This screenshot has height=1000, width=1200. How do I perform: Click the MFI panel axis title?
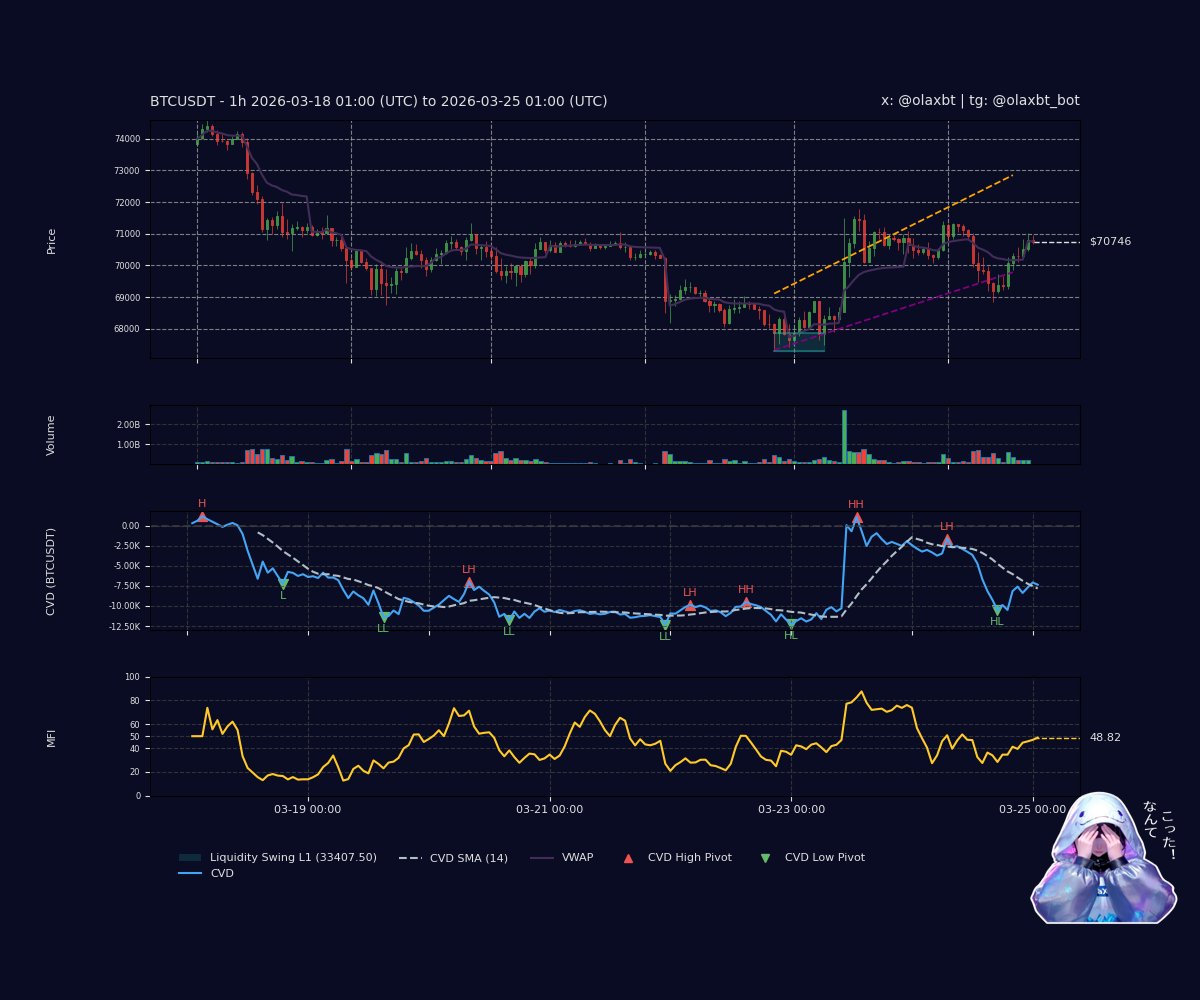[x=51, y=738]
